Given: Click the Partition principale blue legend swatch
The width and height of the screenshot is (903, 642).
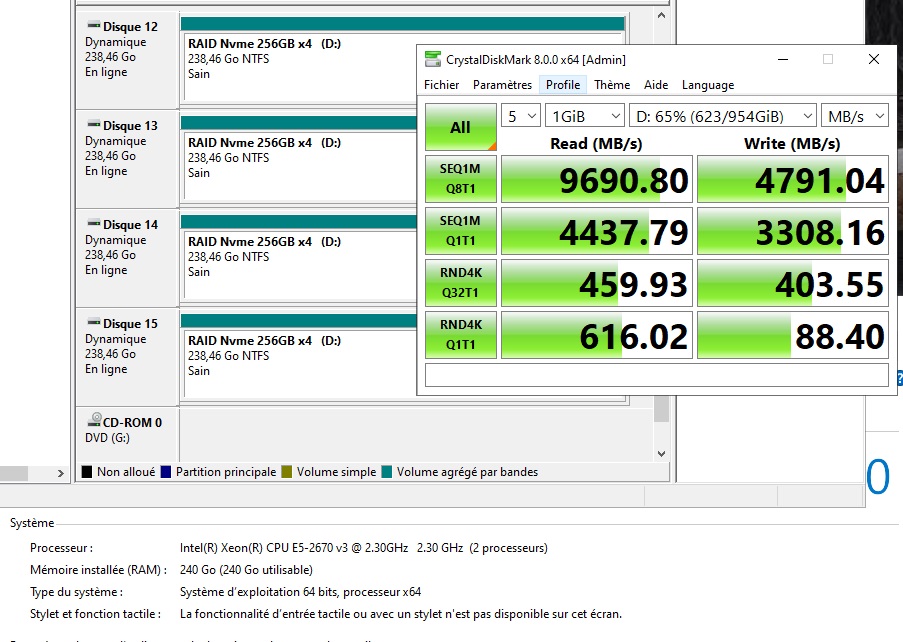Looking at the screenshot, I should tap(166, 472).
